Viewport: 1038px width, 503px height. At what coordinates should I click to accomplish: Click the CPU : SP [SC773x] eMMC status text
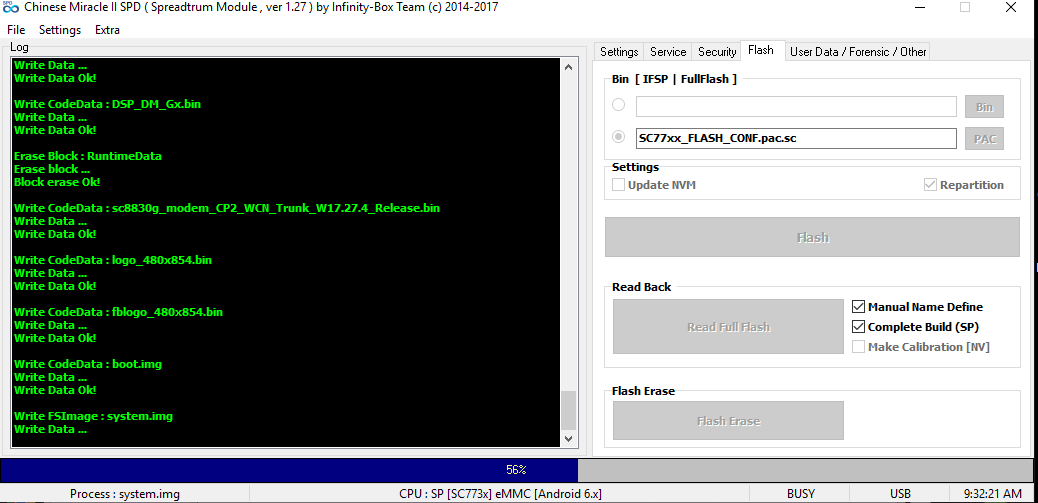coord(500,494)
